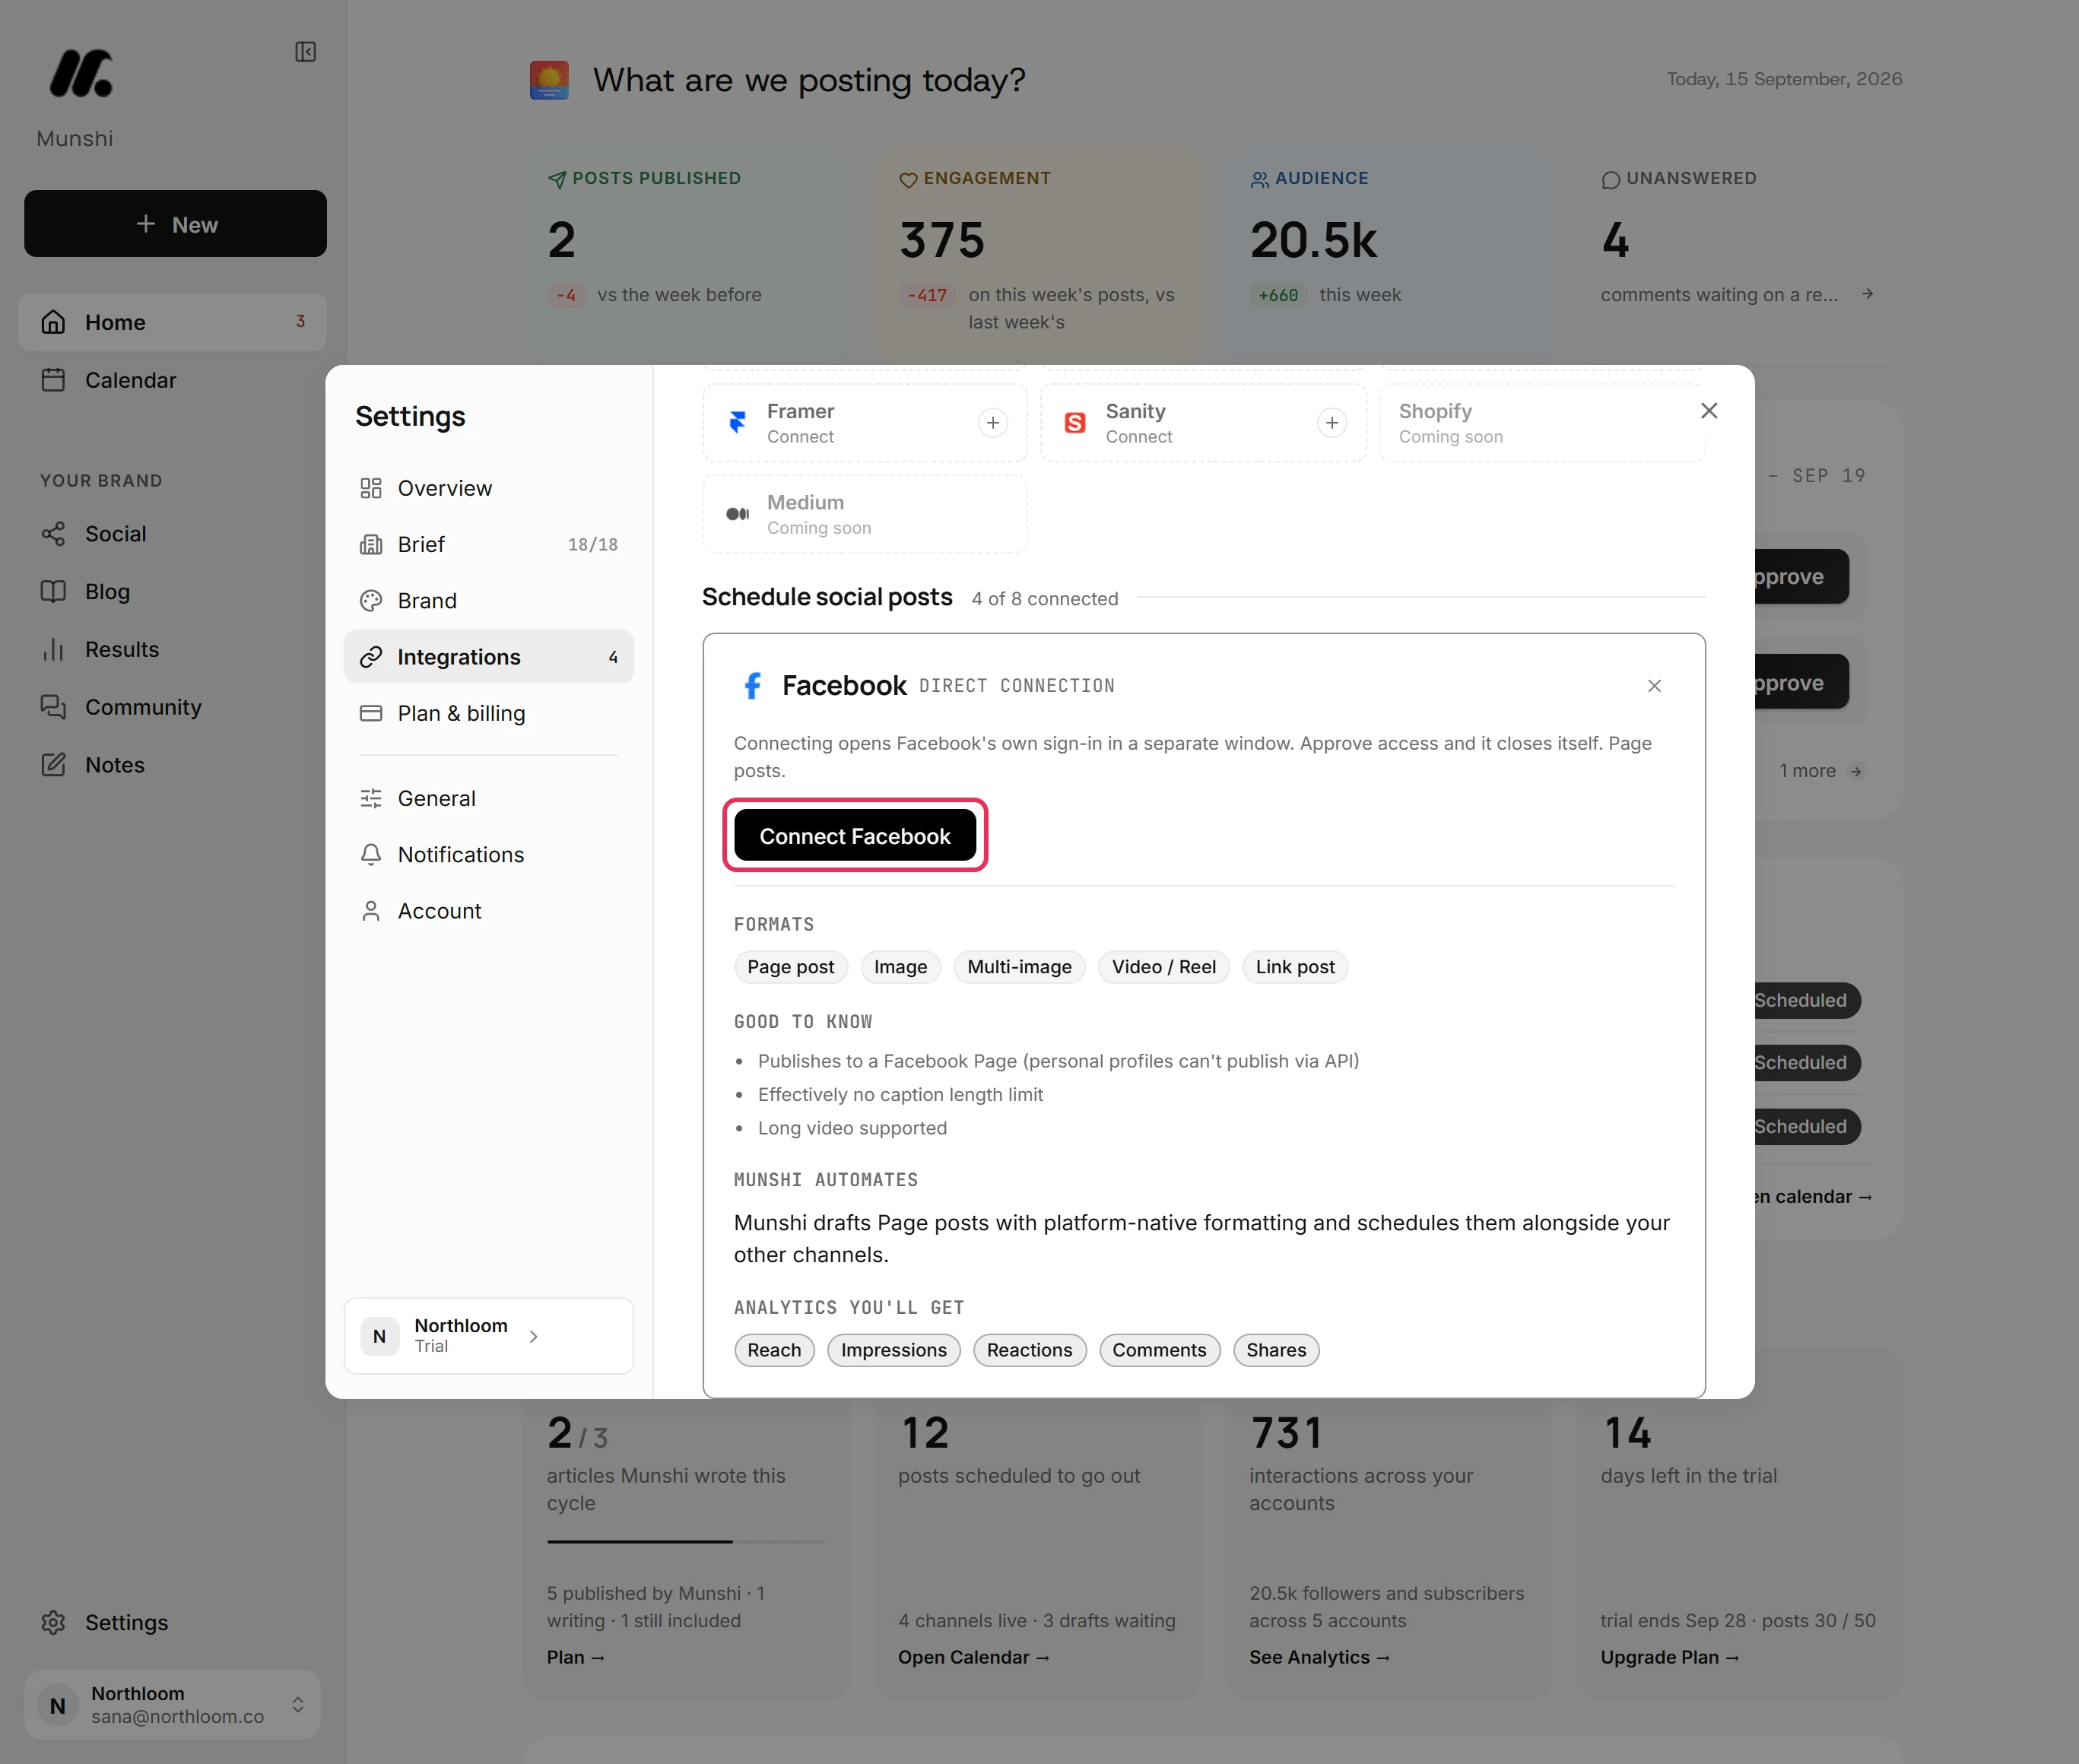Click the Shopify Coming soon card
This screenshot has width=2079, height=1764.
point(1542,423)
